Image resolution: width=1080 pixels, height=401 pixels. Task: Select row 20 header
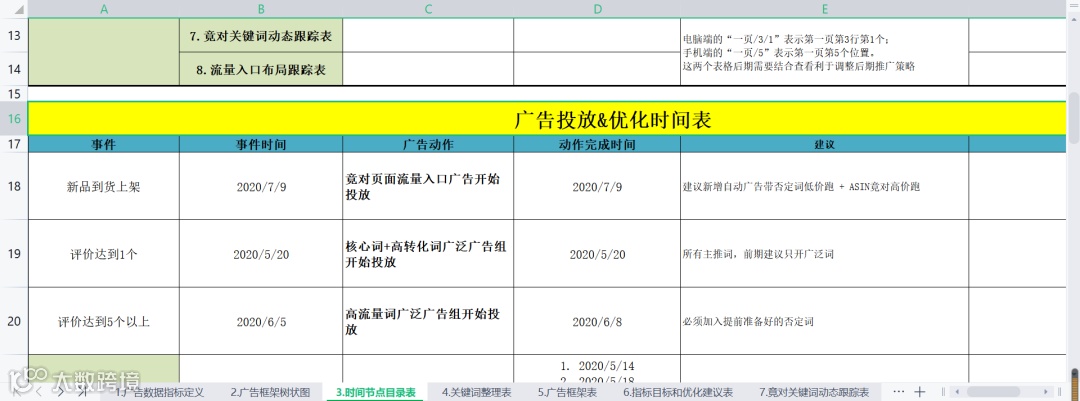coord(14,321)
